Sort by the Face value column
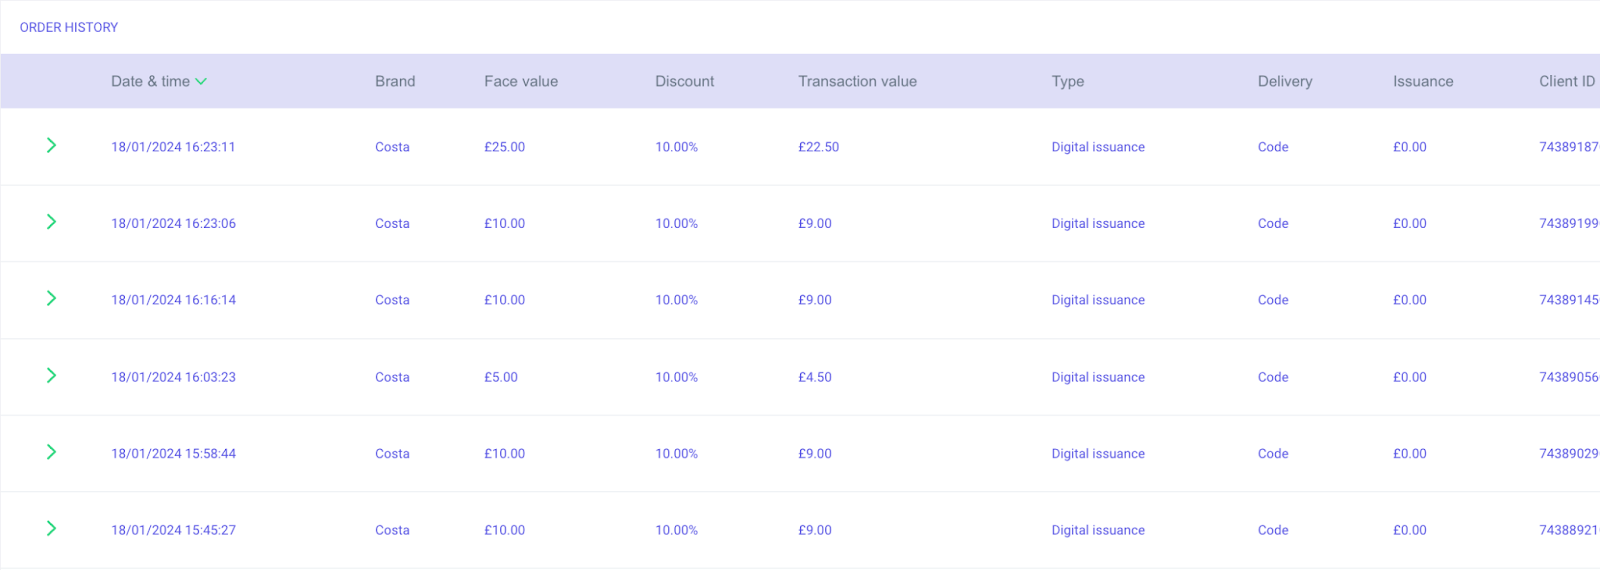Viewport: 1600px width, 570px height. (521, 82)
